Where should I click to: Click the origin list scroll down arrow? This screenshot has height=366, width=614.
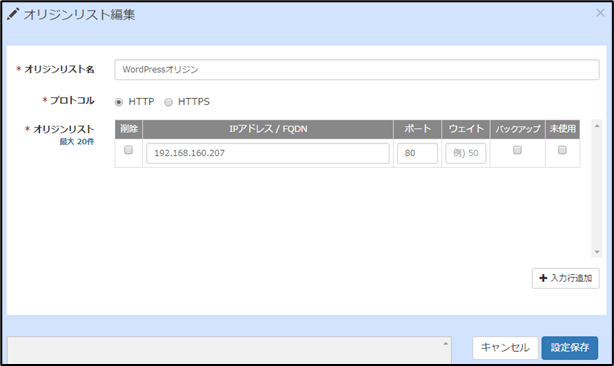[x=597, y=252]
